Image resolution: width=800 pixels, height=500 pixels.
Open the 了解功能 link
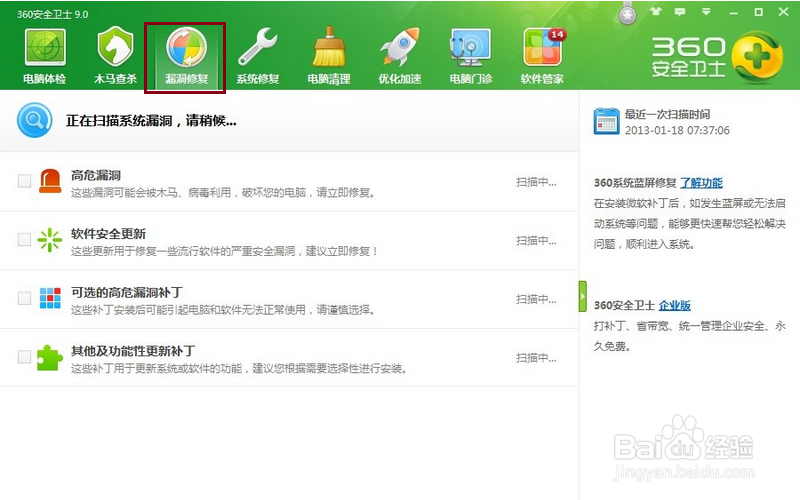[x=702, y=183]
